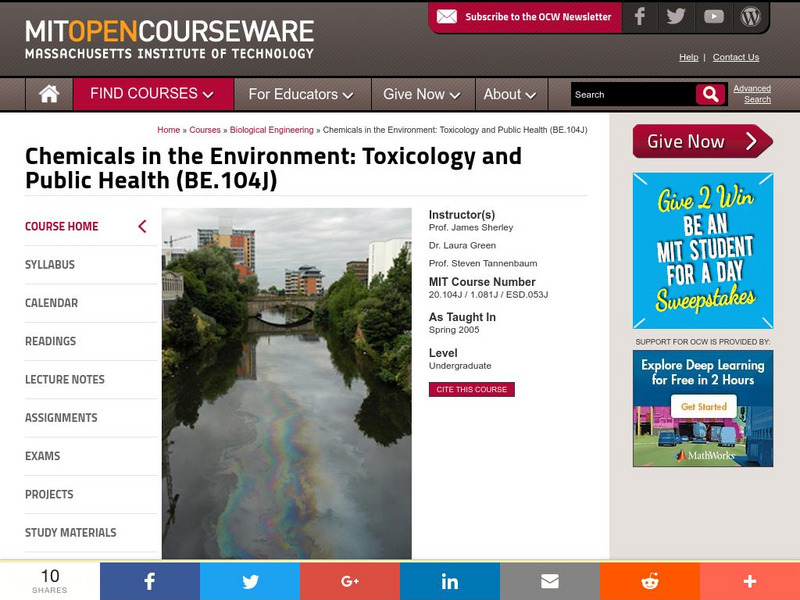Share via Facebook in bottom share bar
Screen dimensions: 800x600
[150, 581]
